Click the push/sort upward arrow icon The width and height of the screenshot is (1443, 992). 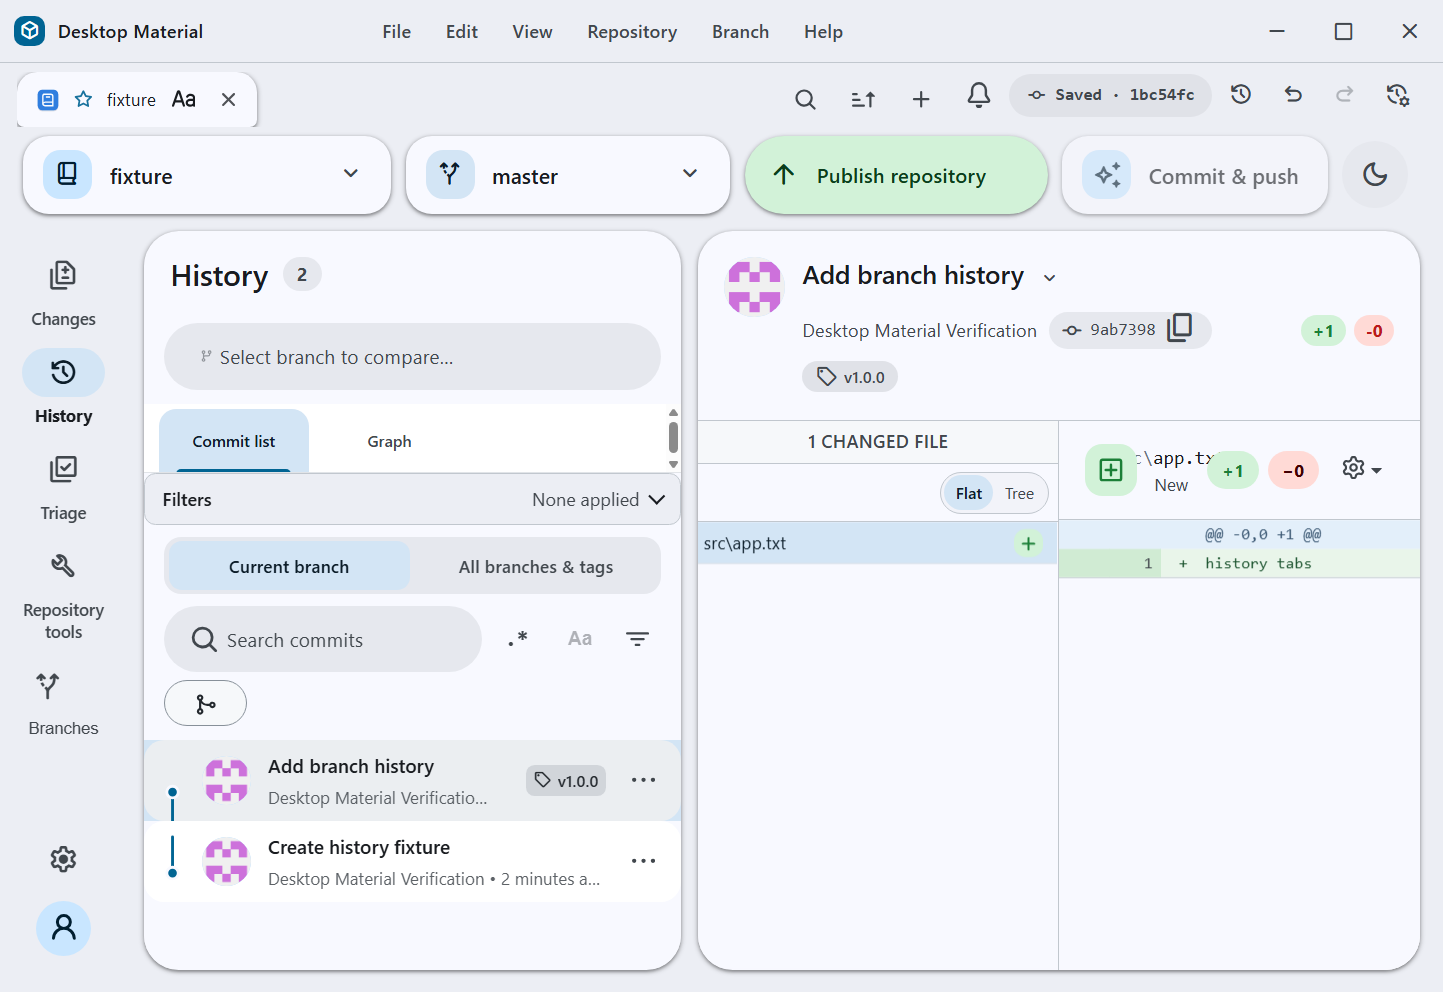click(x=863, y=99)
